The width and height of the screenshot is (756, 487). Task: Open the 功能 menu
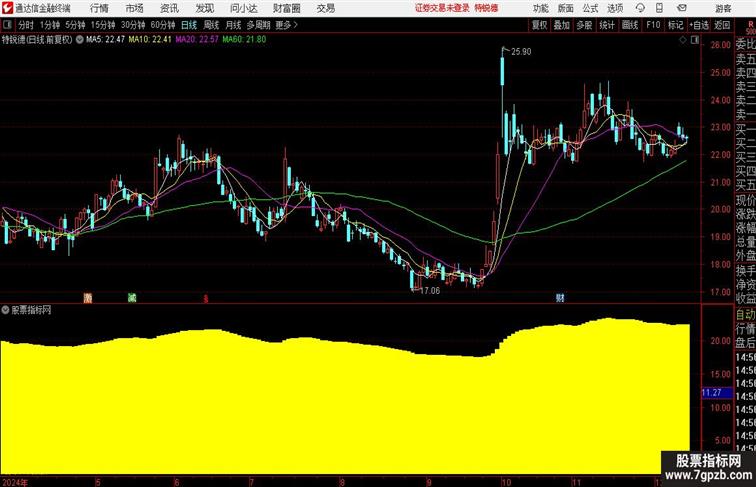coord(540,8)
